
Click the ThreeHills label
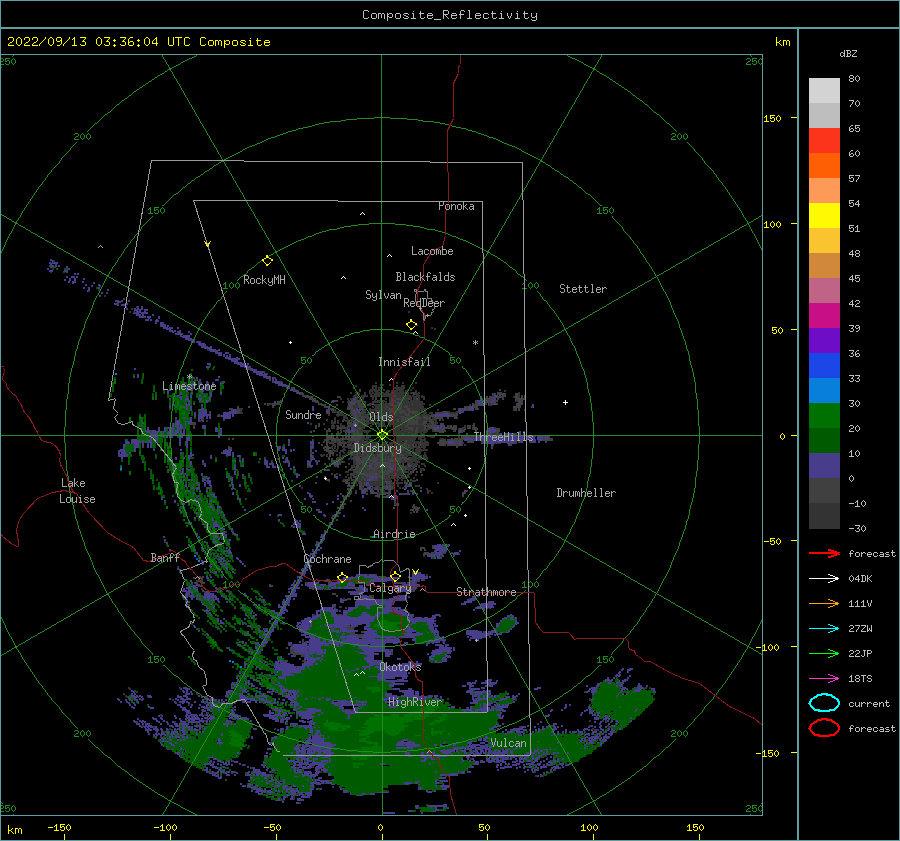point(503,437)
